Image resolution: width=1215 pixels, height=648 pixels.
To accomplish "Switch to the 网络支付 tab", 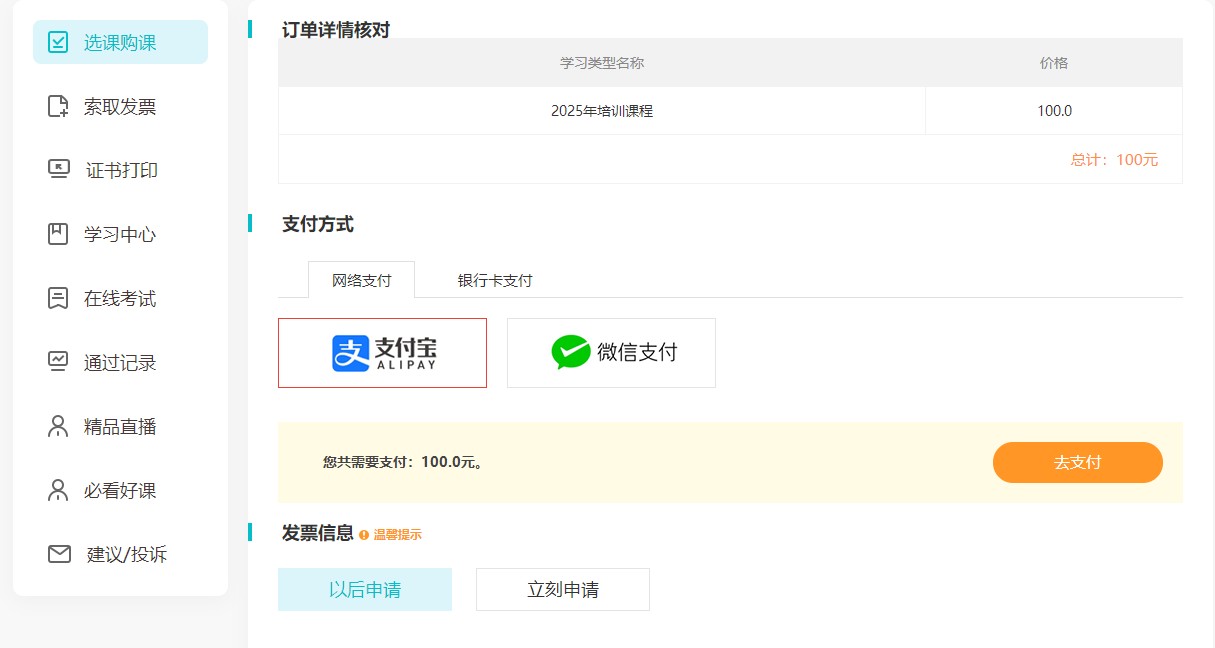I will point(361,280).
